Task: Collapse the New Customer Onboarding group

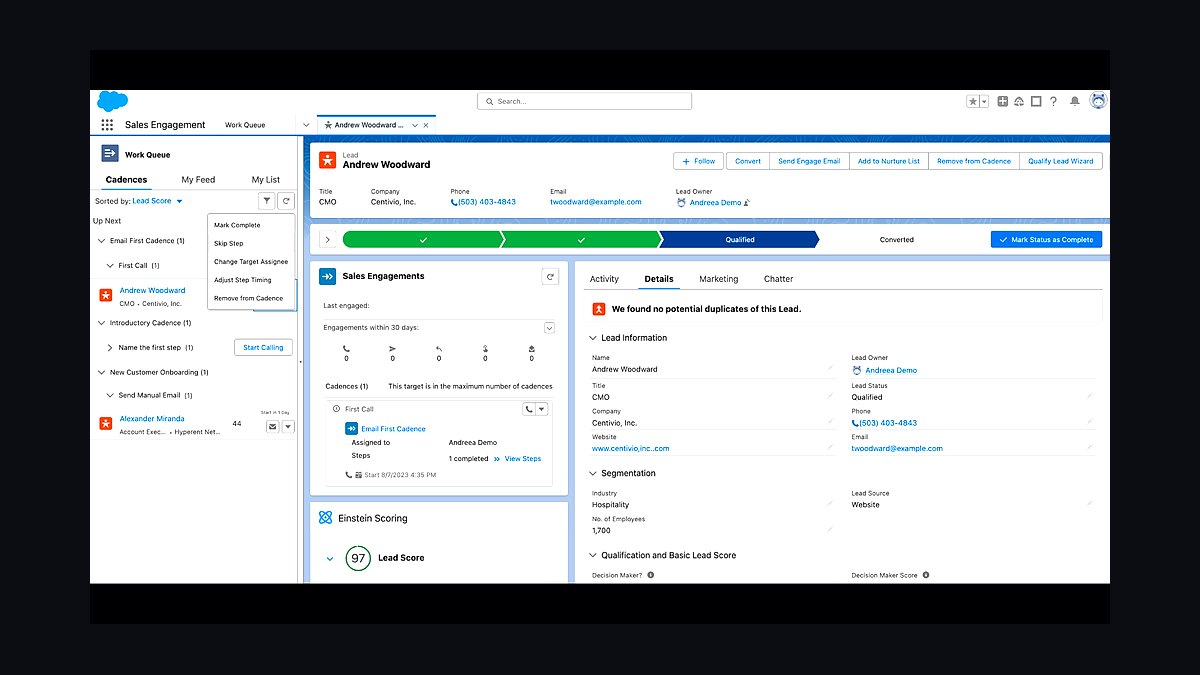Action: 101,372
